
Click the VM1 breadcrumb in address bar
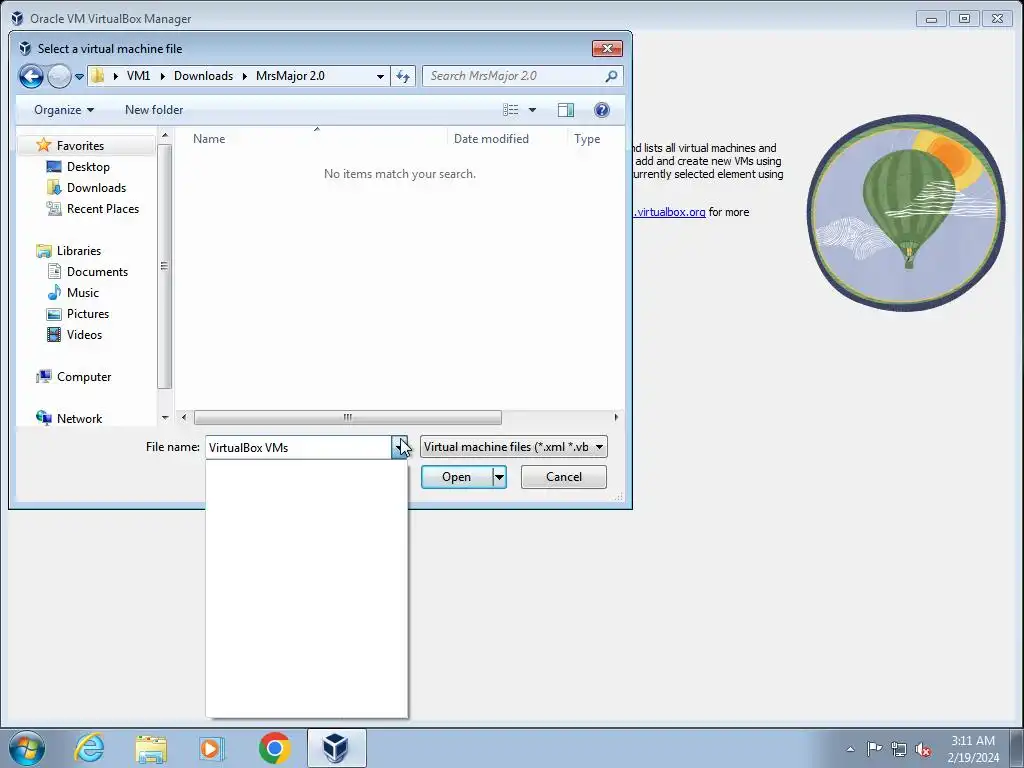tap(138, 76)
